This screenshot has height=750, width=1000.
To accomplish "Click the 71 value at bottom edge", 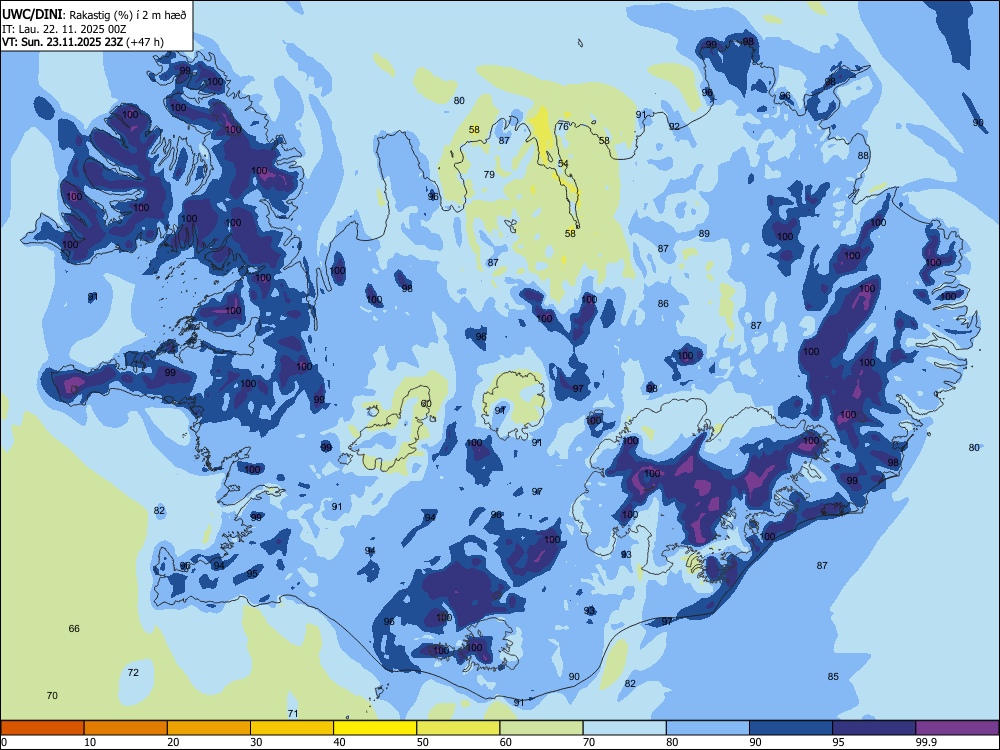I will (x=293, y=714).
